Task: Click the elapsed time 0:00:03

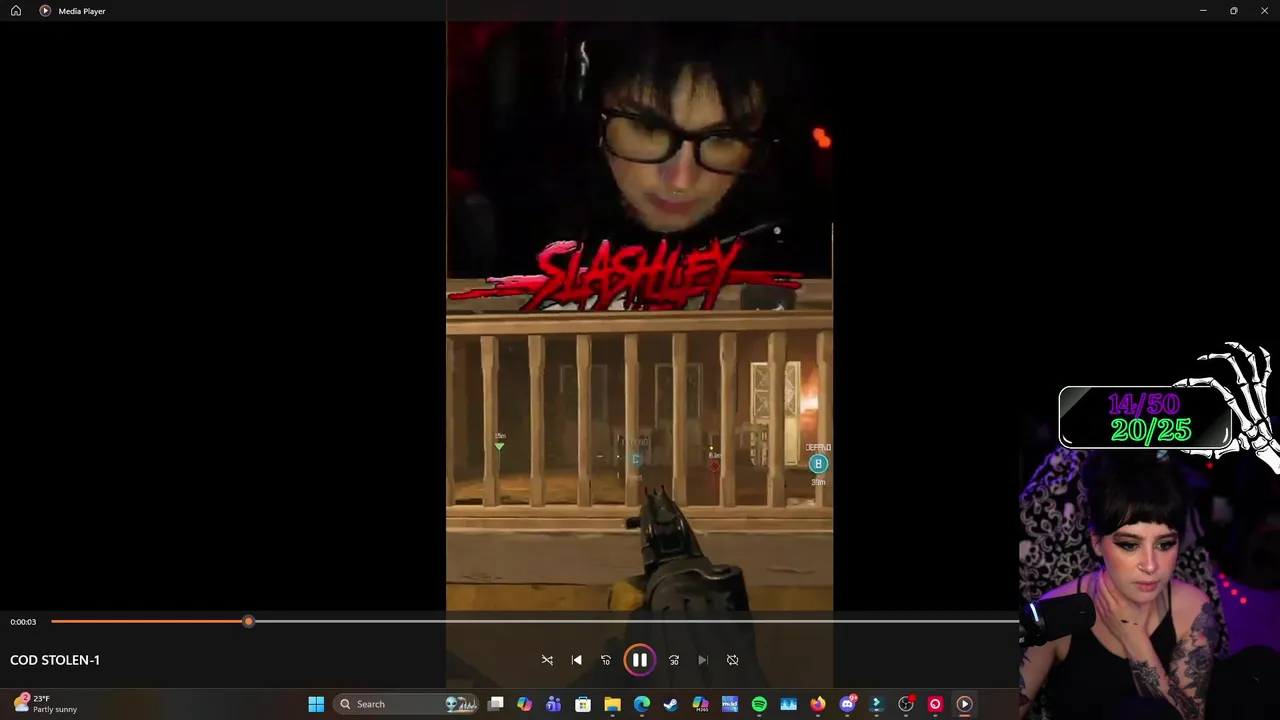Action: [x=23, y=622]
